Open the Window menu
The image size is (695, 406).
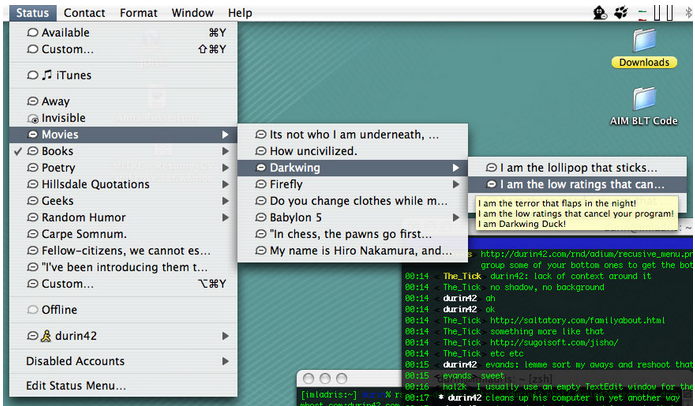[192, 13]
